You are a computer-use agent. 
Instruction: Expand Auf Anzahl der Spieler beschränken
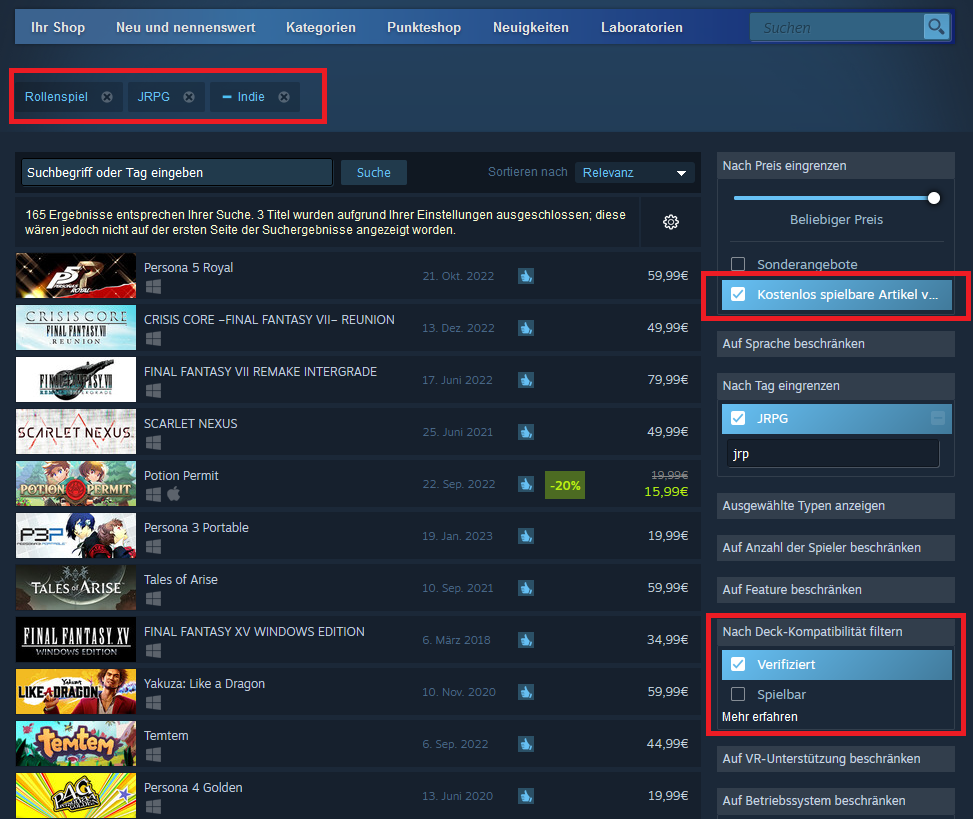point(835,548)
